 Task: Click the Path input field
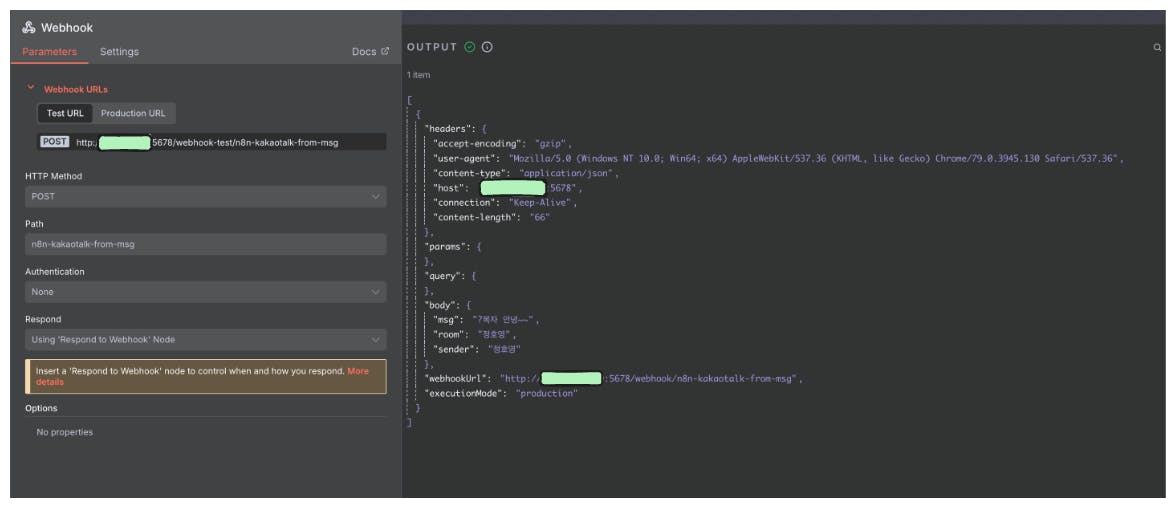tap(205, 244)
